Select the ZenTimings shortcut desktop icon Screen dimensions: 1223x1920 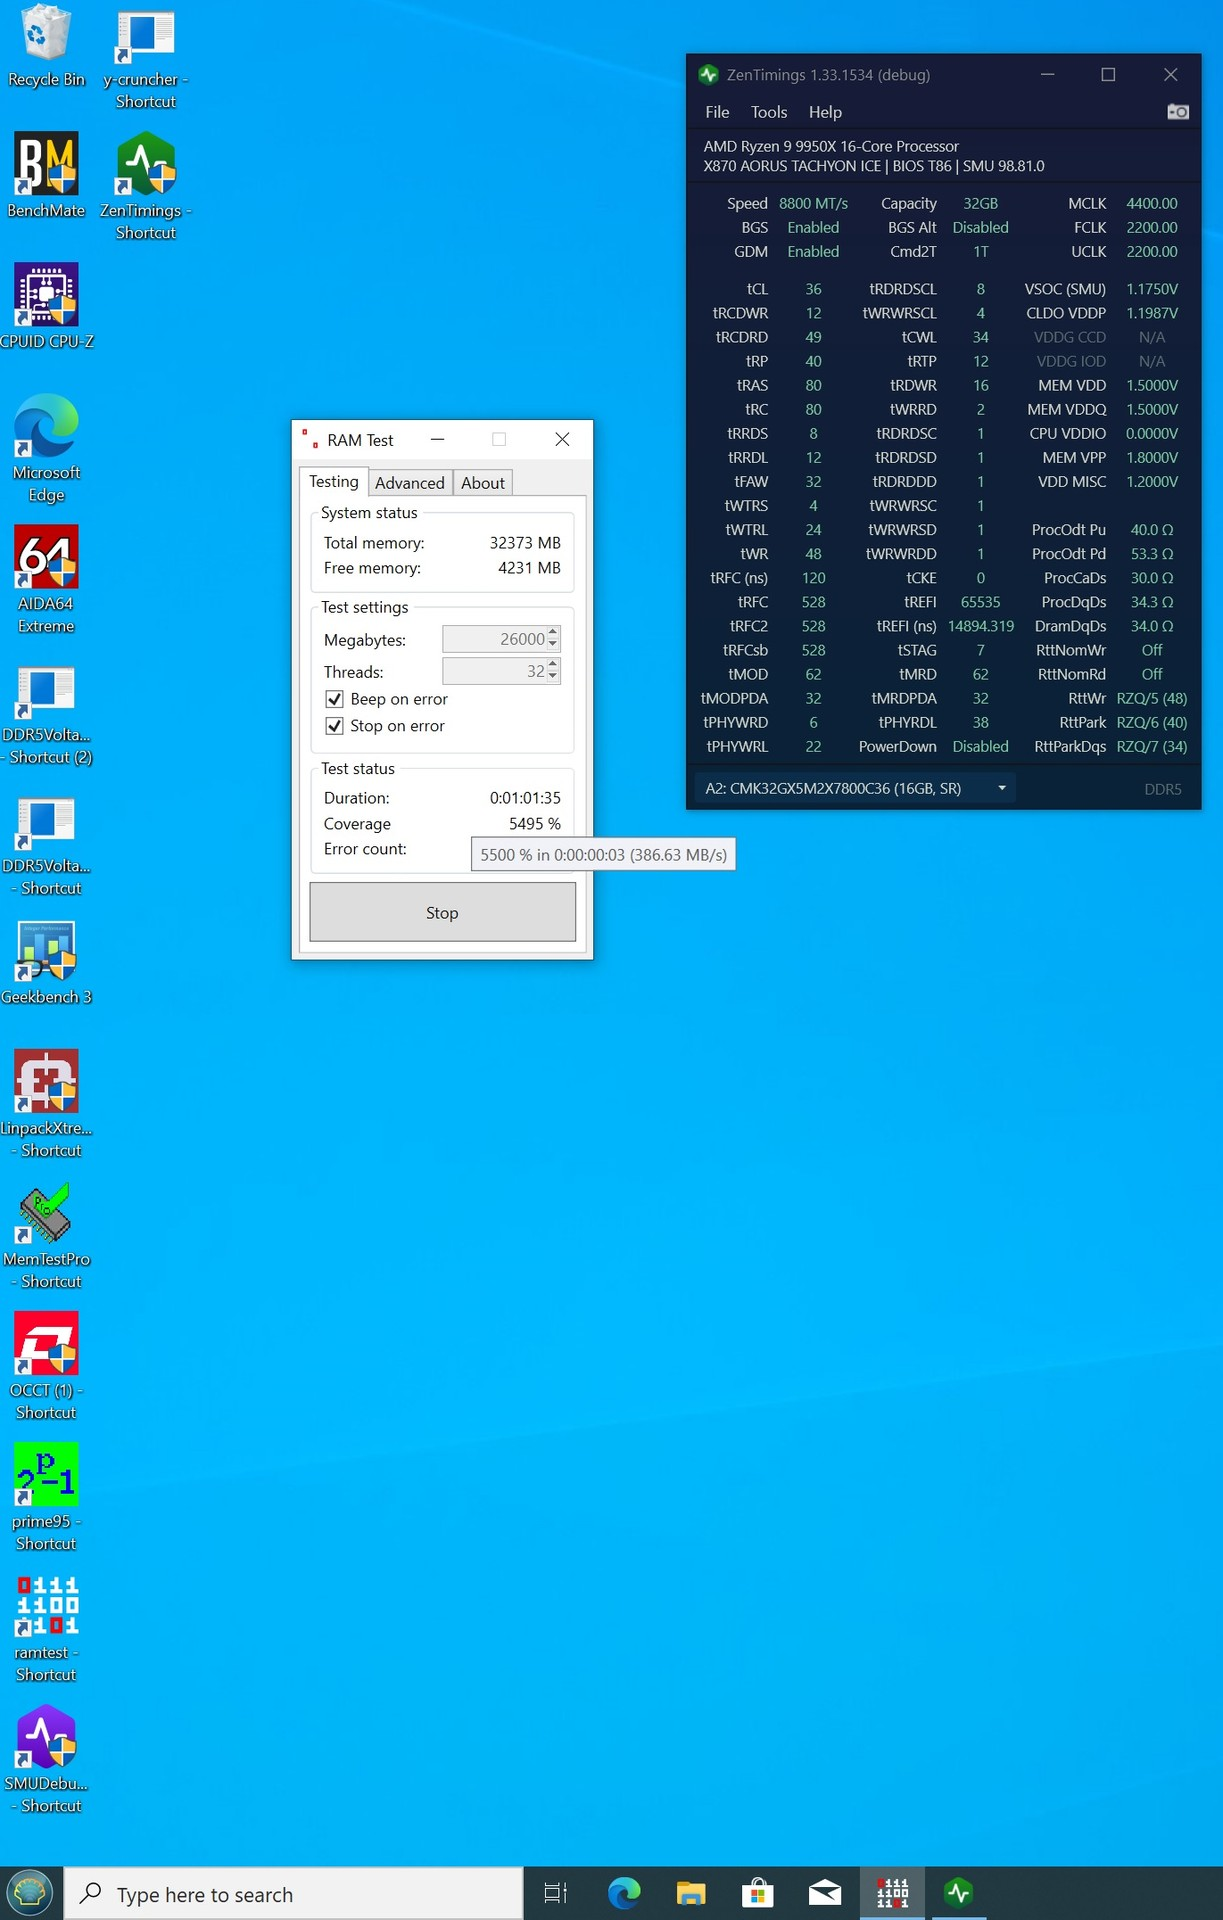146,187
